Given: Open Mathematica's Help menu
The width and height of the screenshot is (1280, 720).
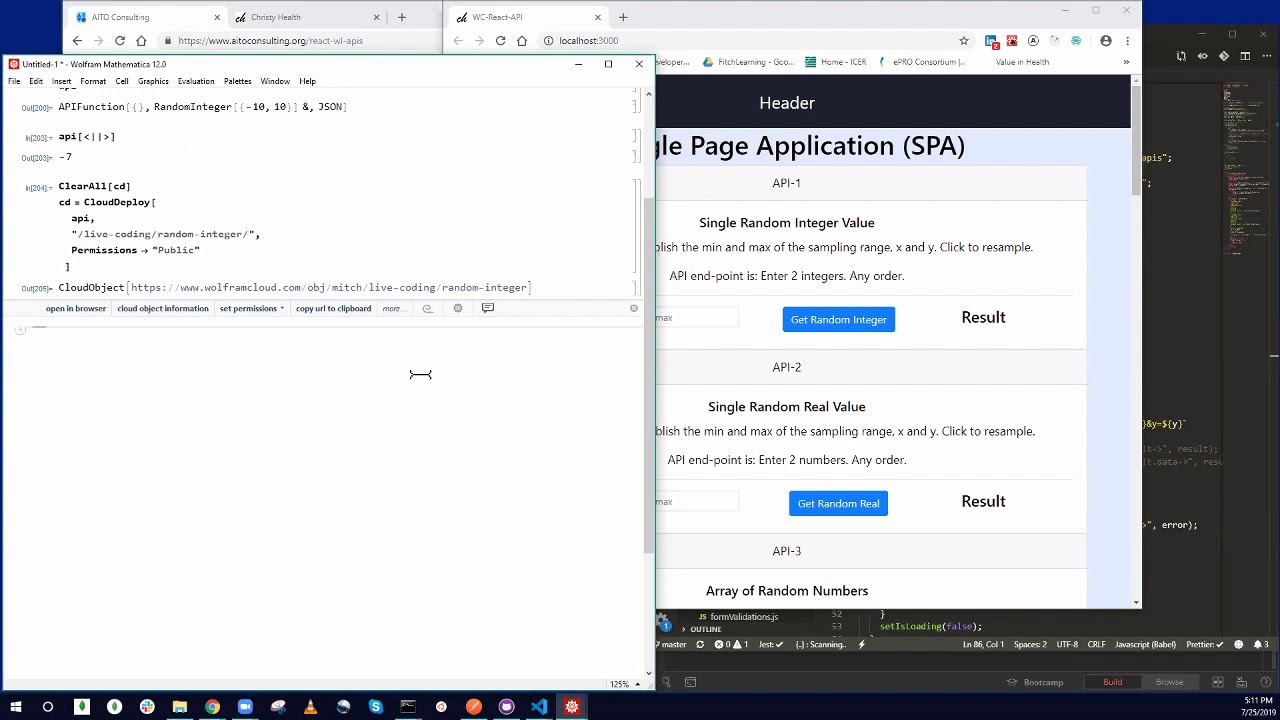Looking at the screenshot, I should coord(307,81).
